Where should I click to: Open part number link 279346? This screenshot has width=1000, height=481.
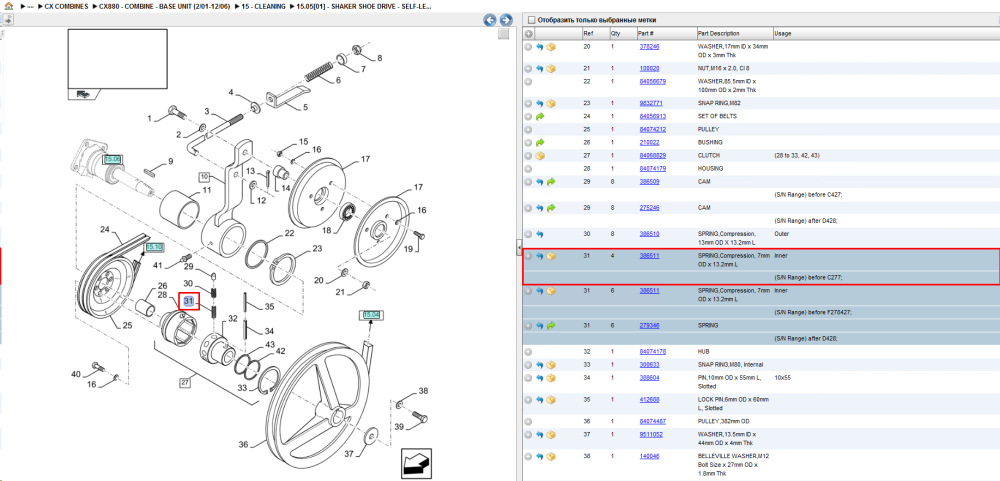tap(649, 325)
